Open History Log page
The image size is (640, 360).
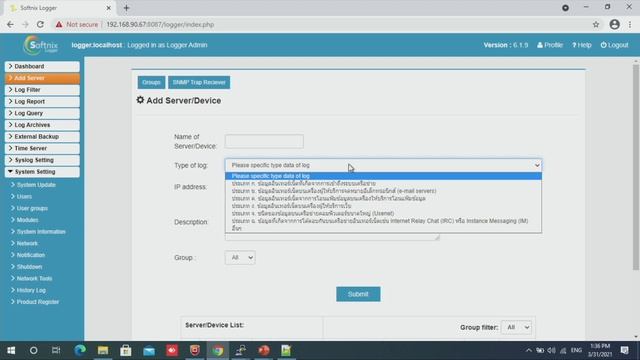tap(31, 290)
